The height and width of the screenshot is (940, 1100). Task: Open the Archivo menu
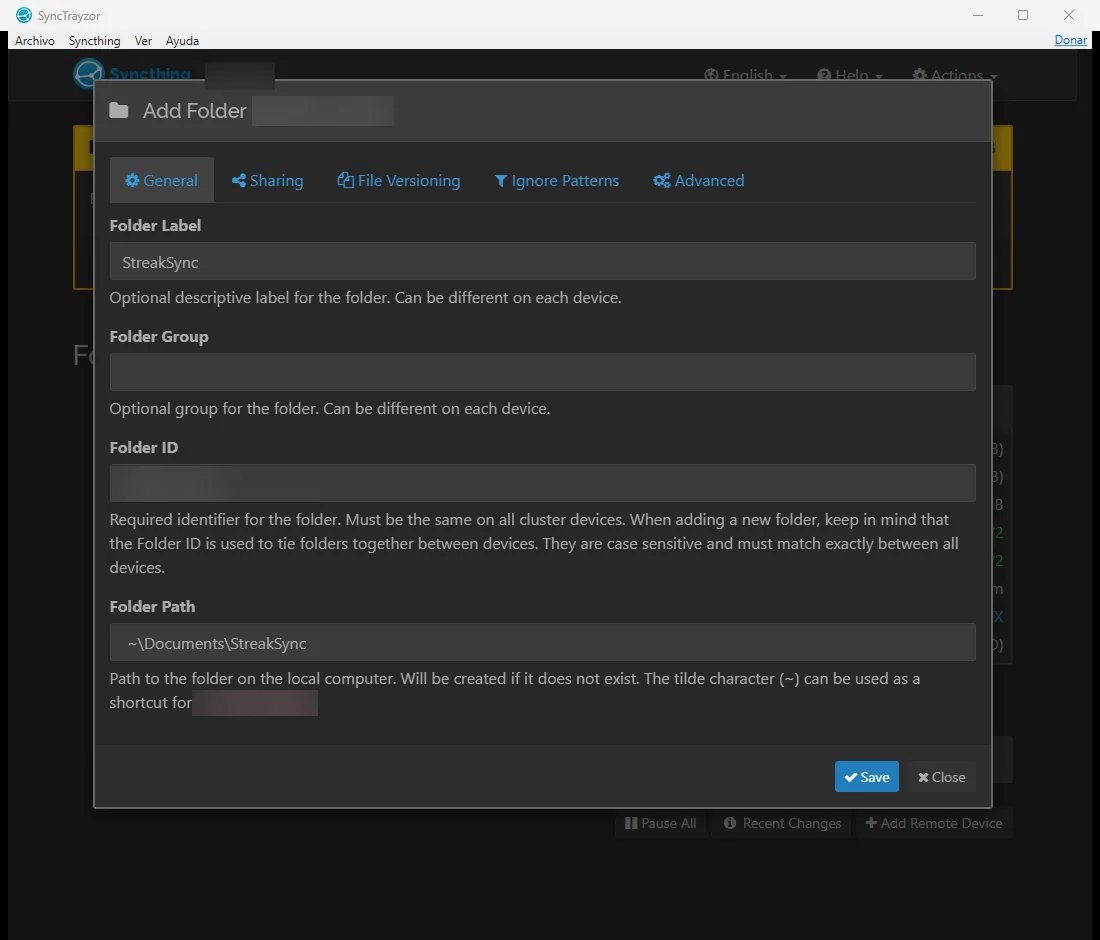tap(34, 41)
